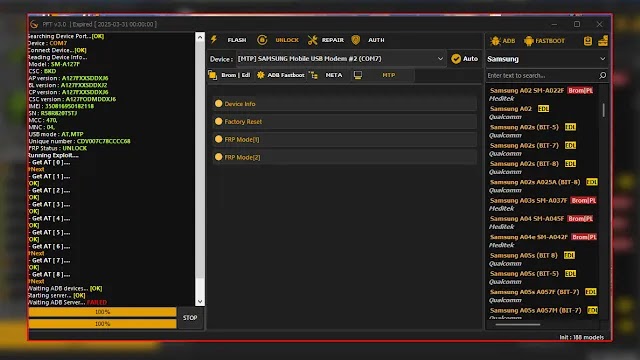Click the model list horizontal scrollbar
640x360 pixels.
point(518,324)
